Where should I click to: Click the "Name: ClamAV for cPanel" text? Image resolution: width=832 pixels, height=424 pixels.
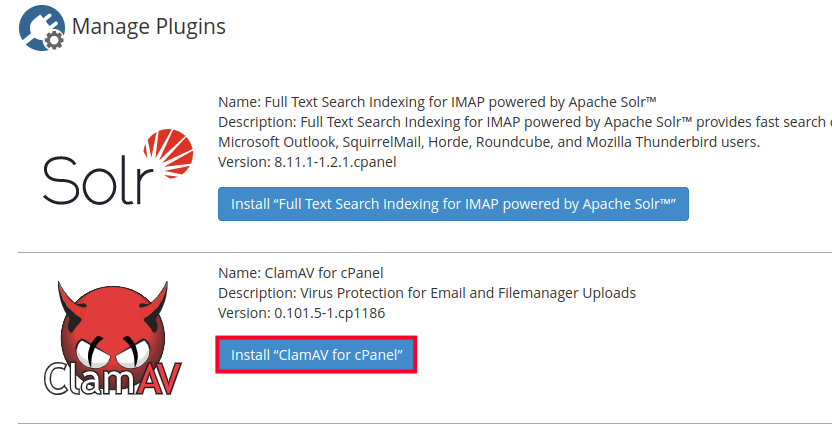pos(301,273)
